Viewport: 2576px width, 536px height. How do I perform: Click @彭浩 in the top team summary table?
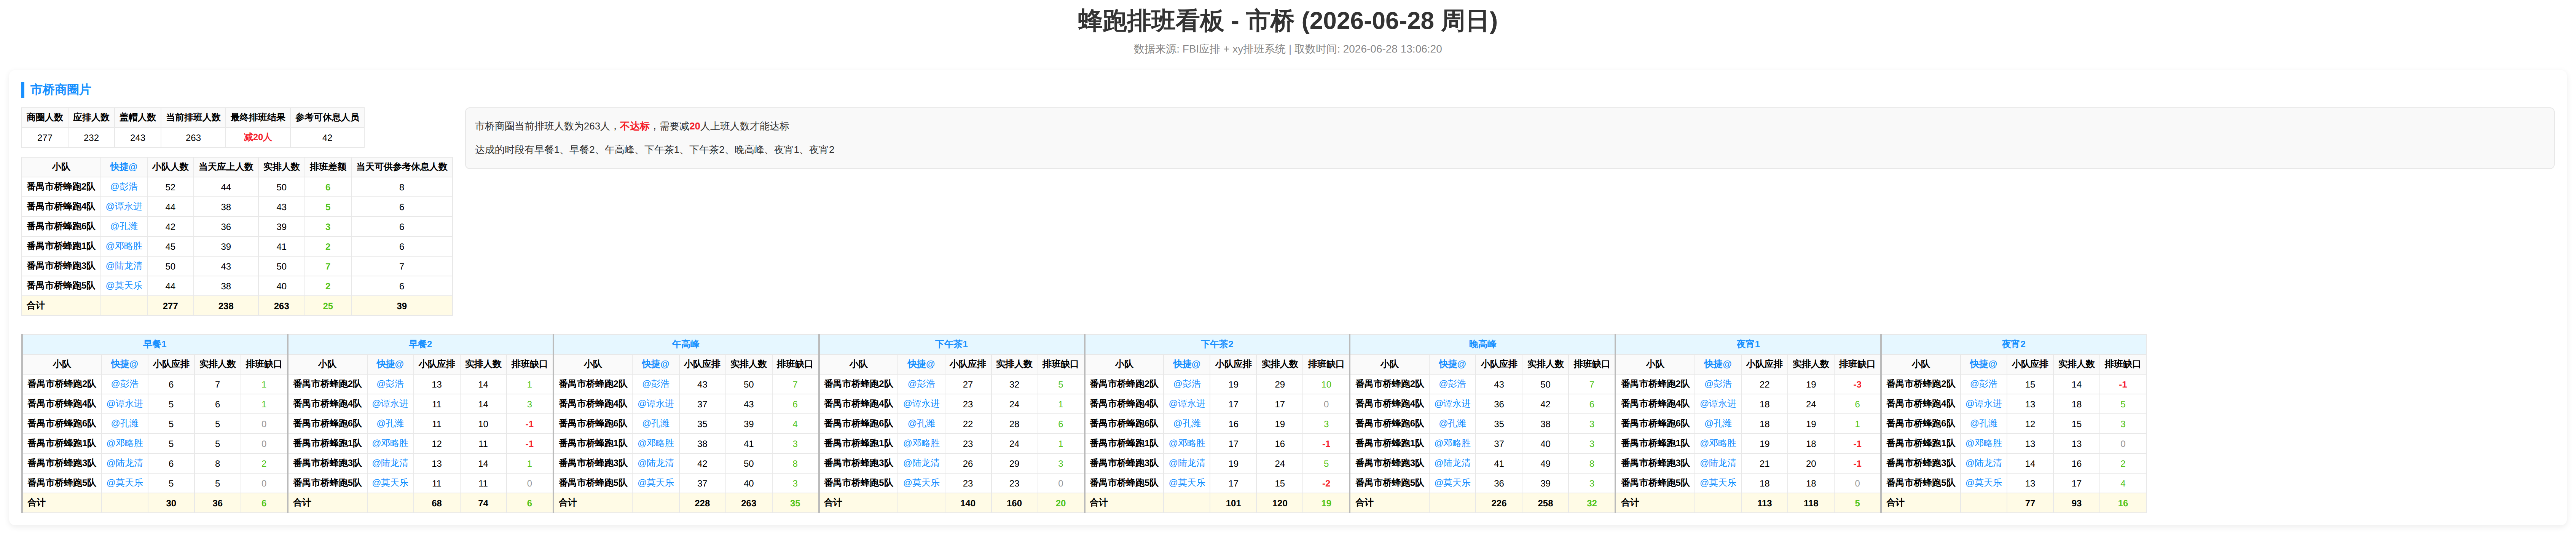[x=124, y=187]
